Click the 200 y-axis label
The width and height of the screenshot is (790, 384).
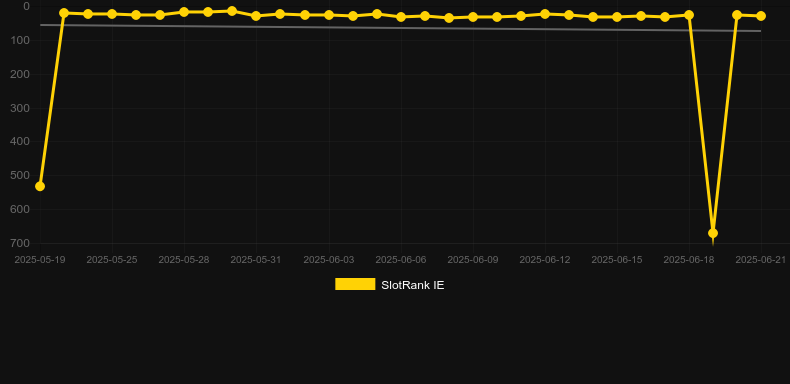coord(20,74)
